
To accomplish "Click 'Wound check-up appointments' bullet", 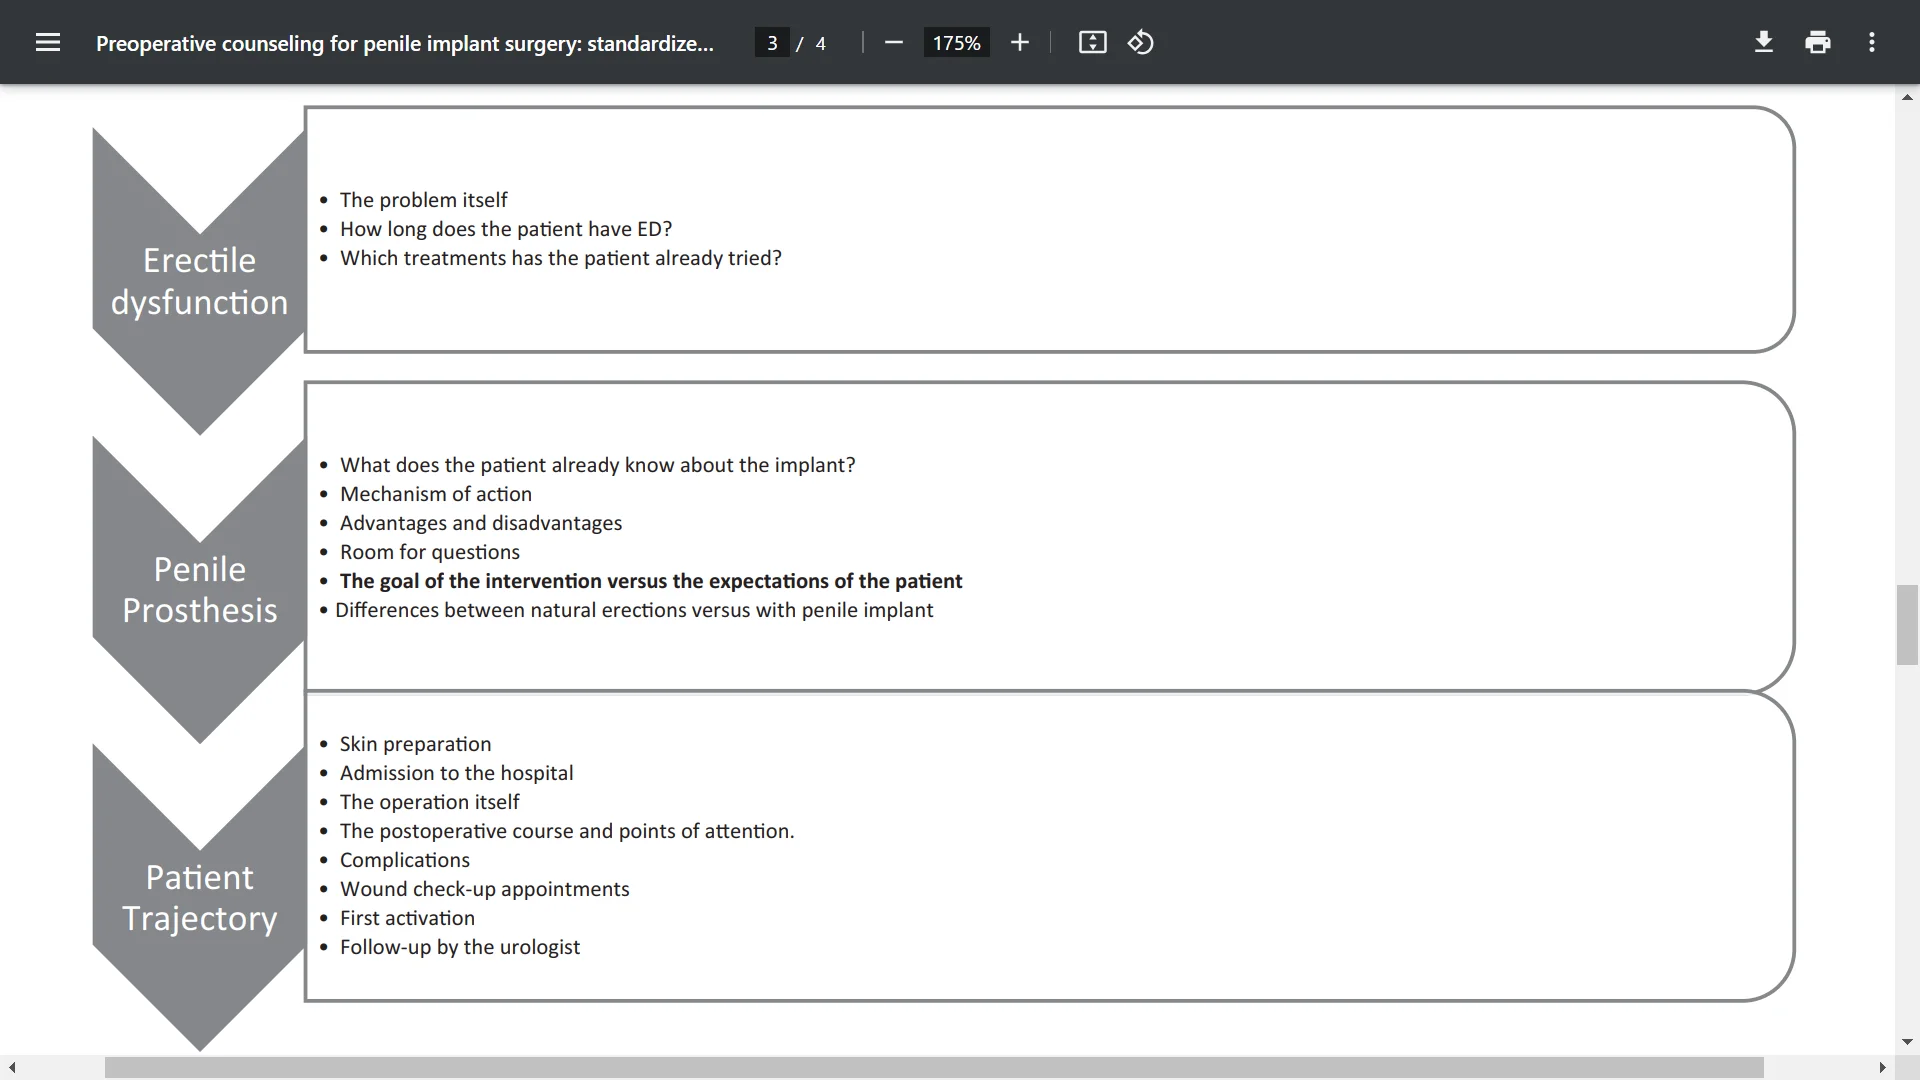I will click(x=485, y=889).
